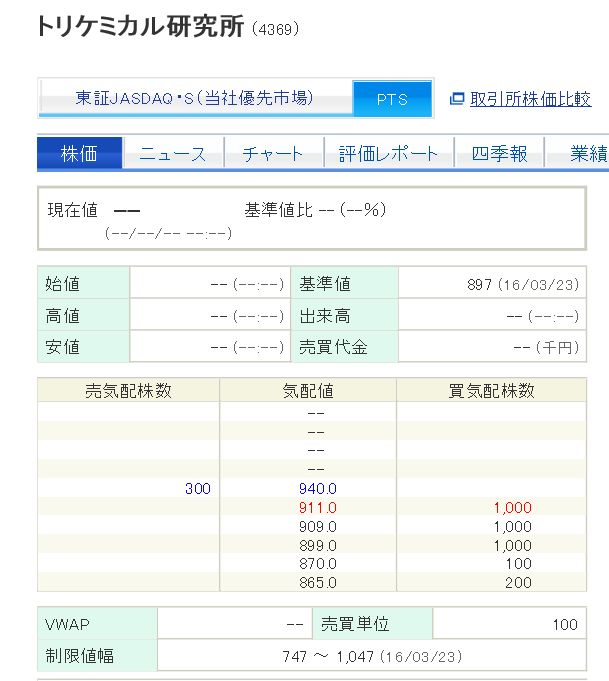609x681 pixels.
Task: Click the トリケミカル研究所 stock title
Action: coord(140,27)
